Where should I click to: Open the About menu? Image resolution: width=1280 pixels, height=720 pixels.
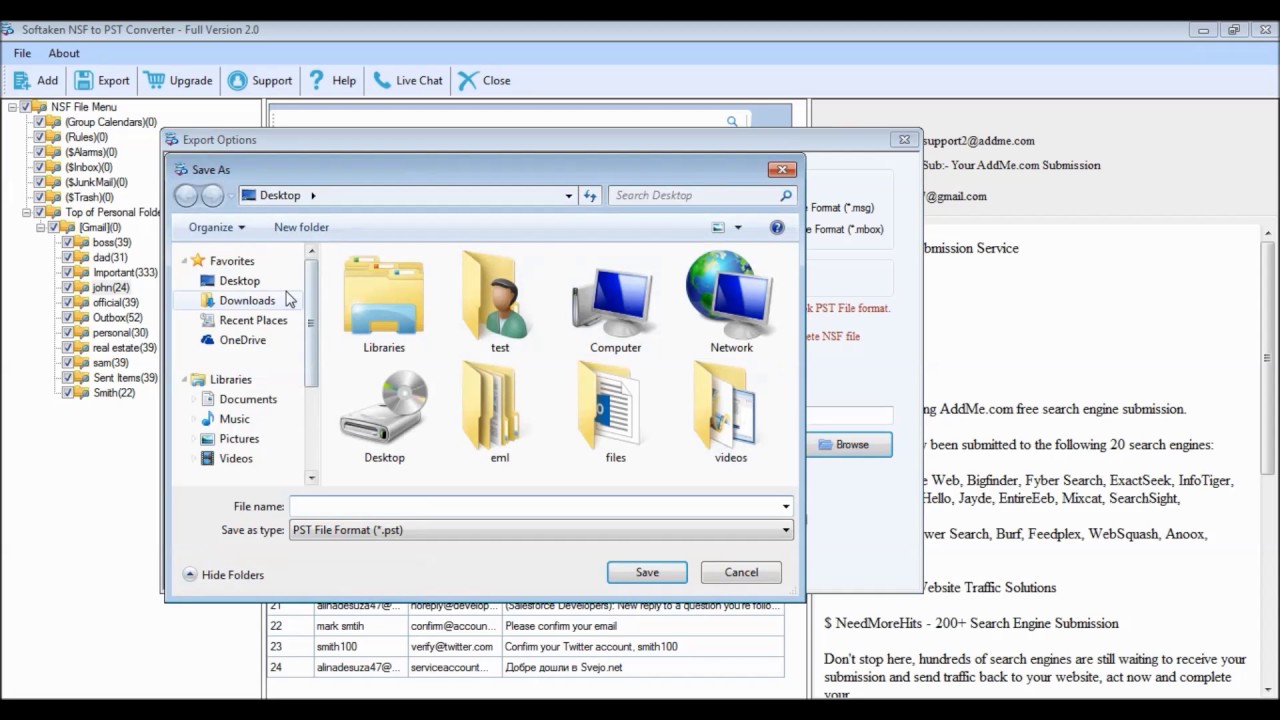(64, 53)
